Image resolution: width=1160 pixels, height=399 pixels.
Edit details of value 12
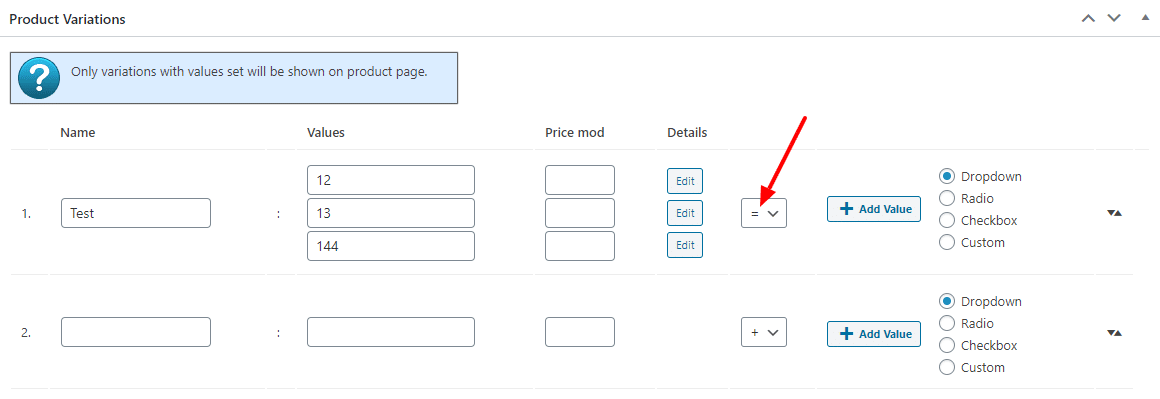point(685,181)
